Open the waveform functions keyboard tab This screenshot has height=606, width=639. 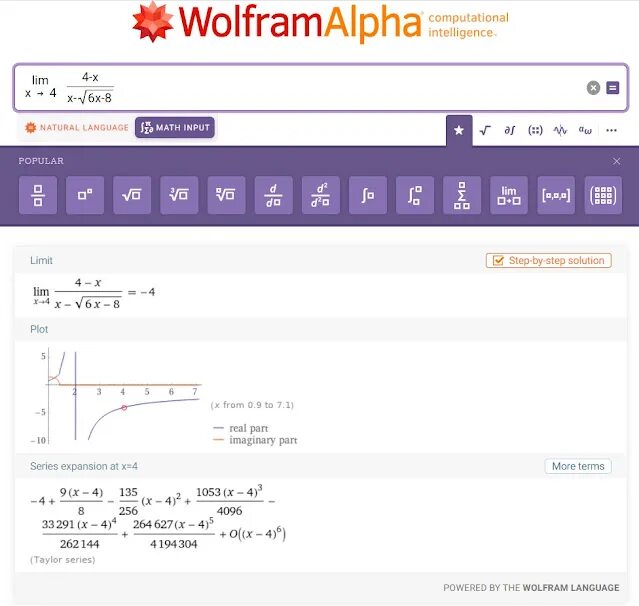pos(560,130)
